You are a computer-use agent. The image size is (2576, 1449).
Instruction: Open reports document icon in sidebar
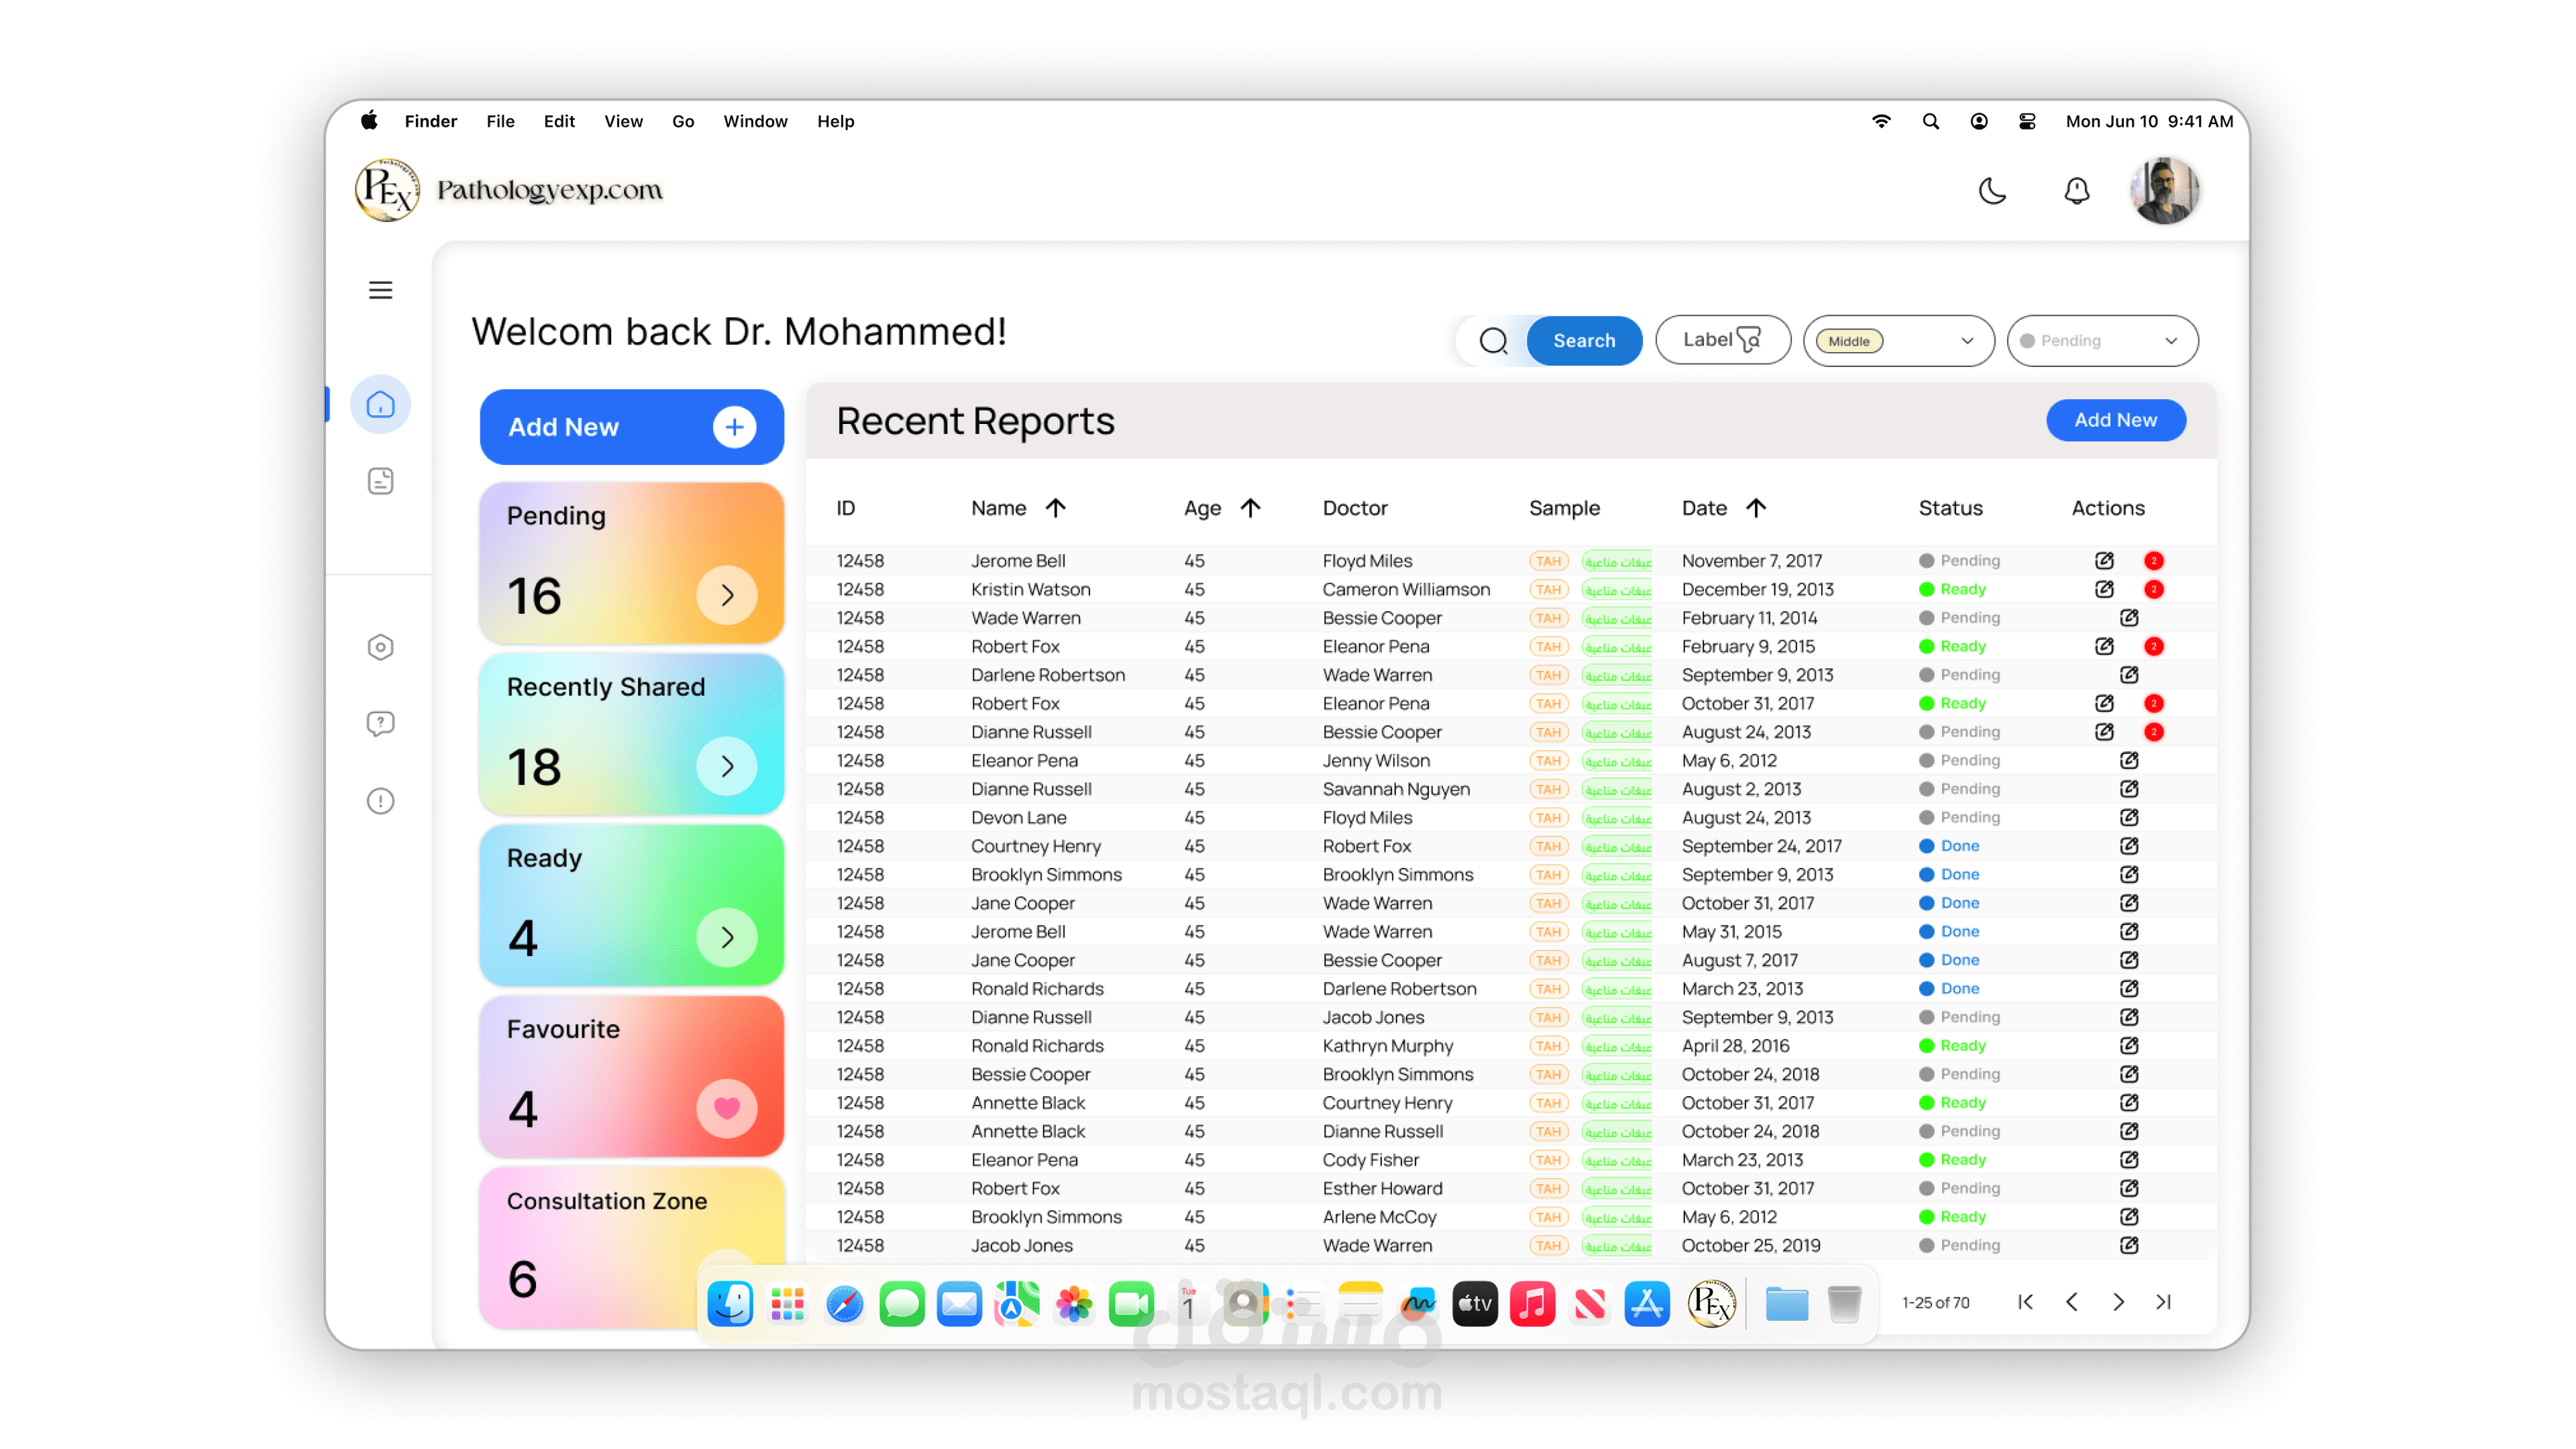click(x=380, y=481)
